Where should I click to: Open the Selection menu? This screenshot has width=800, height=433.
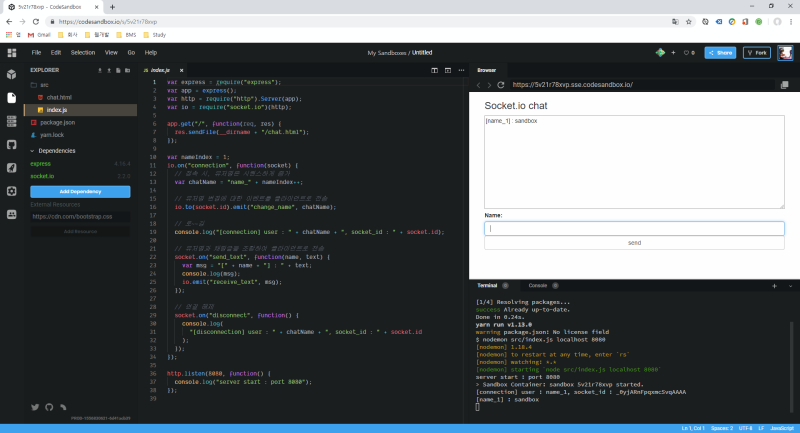(x=83, y=53)
